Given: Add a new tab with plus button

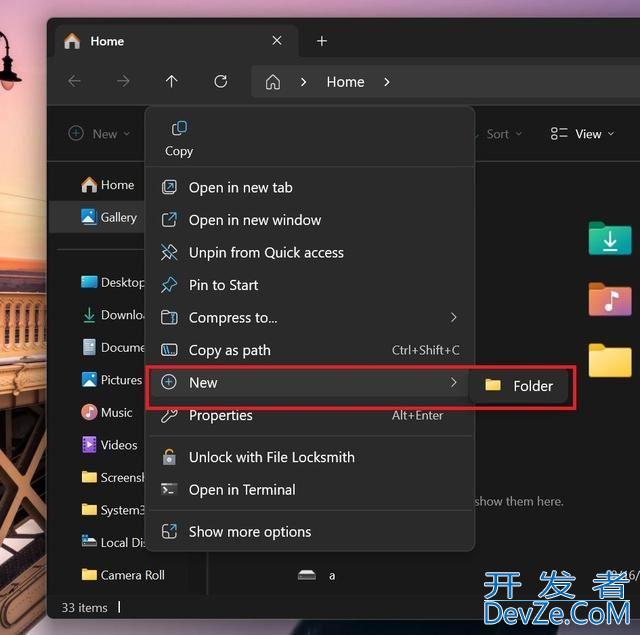Looking at the screenshot, I should [322, 41].
